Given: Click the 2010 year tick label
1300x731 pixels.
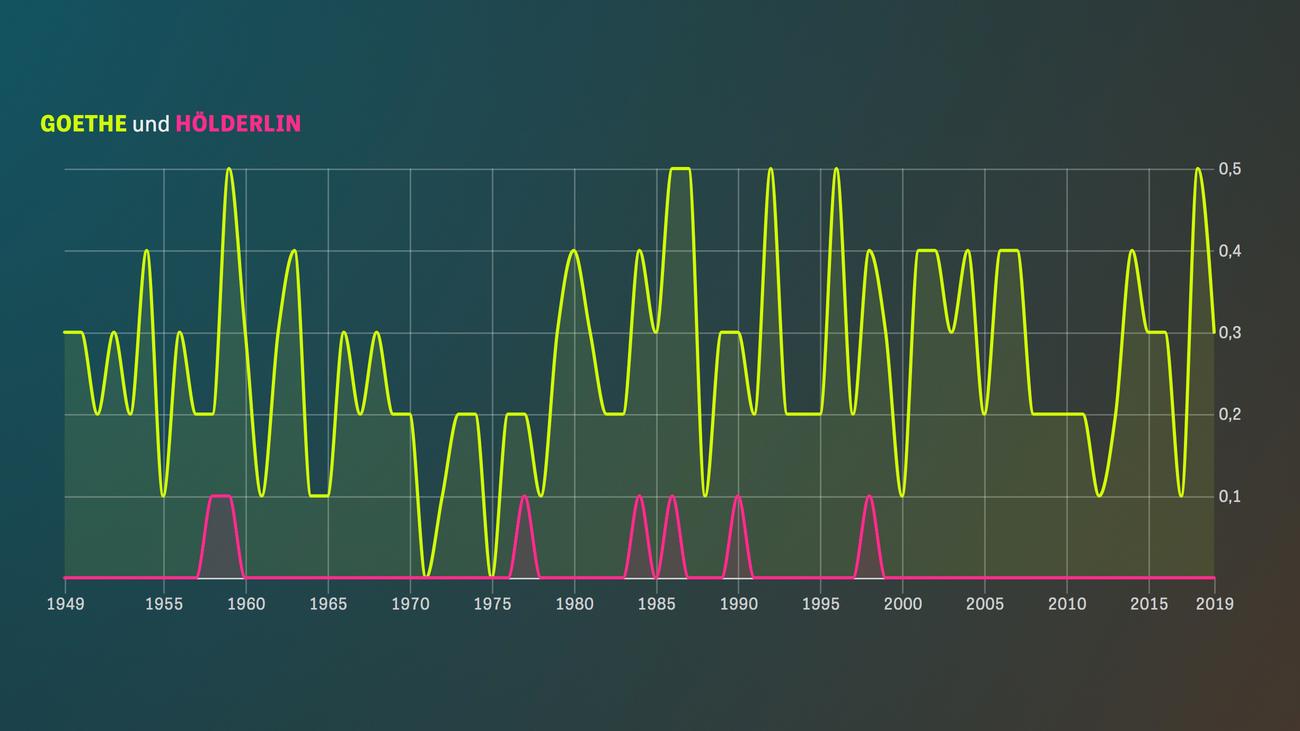Looking at the screenshot, I should (1066, 603).
